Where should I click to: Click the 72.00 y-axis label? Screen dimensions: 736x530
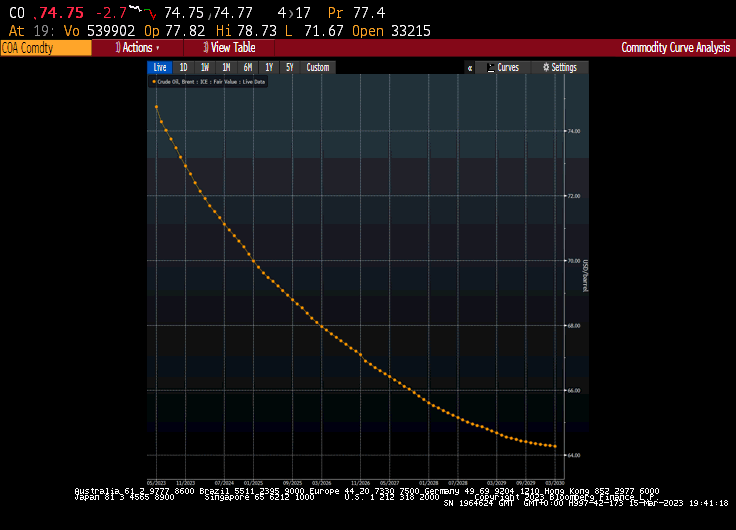pyautogui.click(x=574, y=196)
